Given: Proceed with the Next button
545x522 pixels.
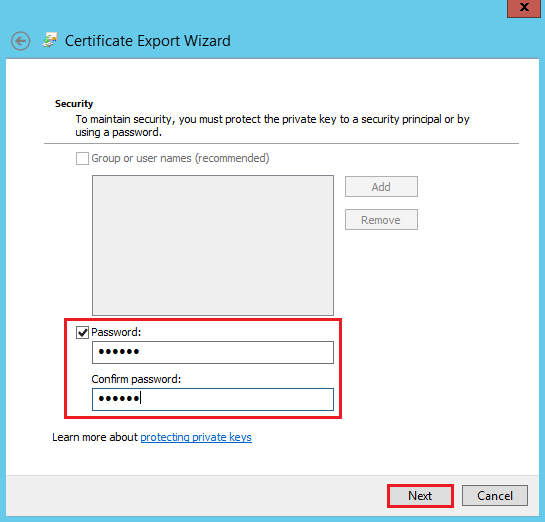Looking at the screenshot, I should [x=420, y=496].
